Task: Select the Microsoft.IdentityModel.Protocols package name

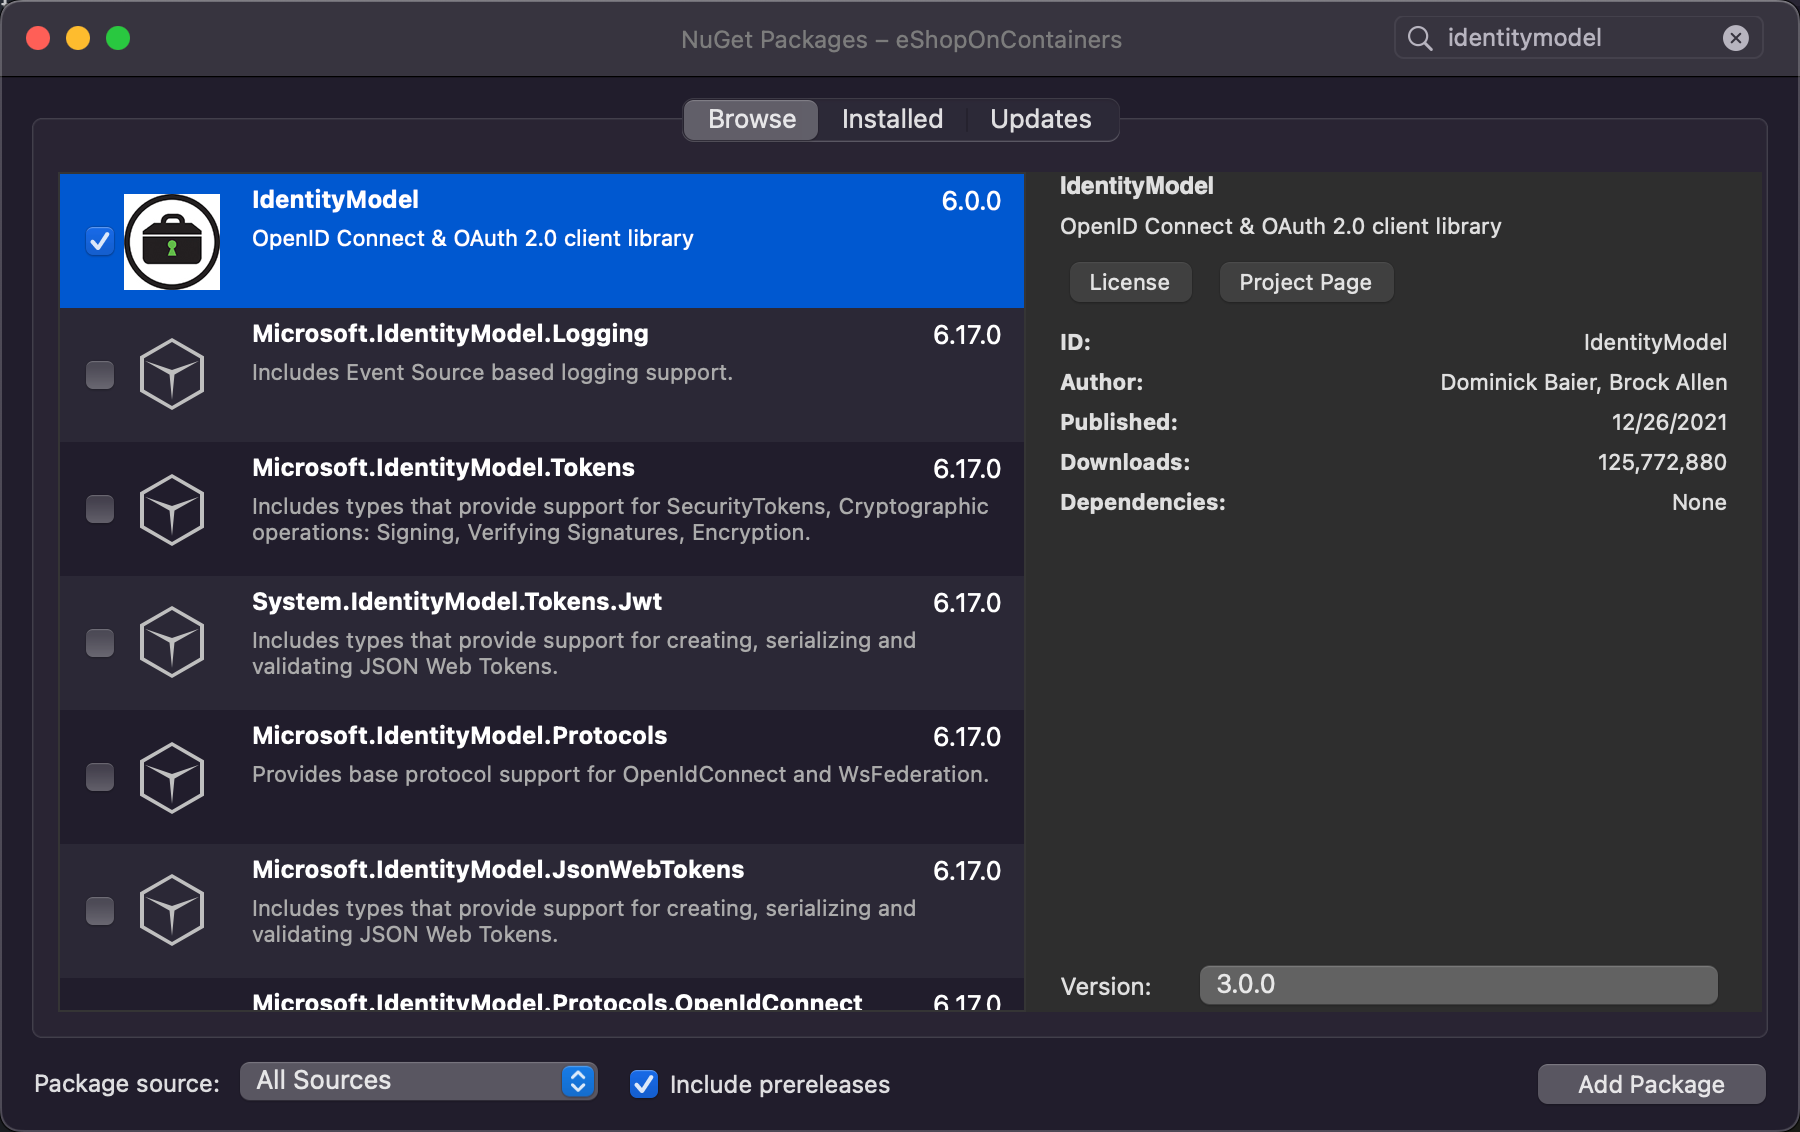Action: pos(459,736)
